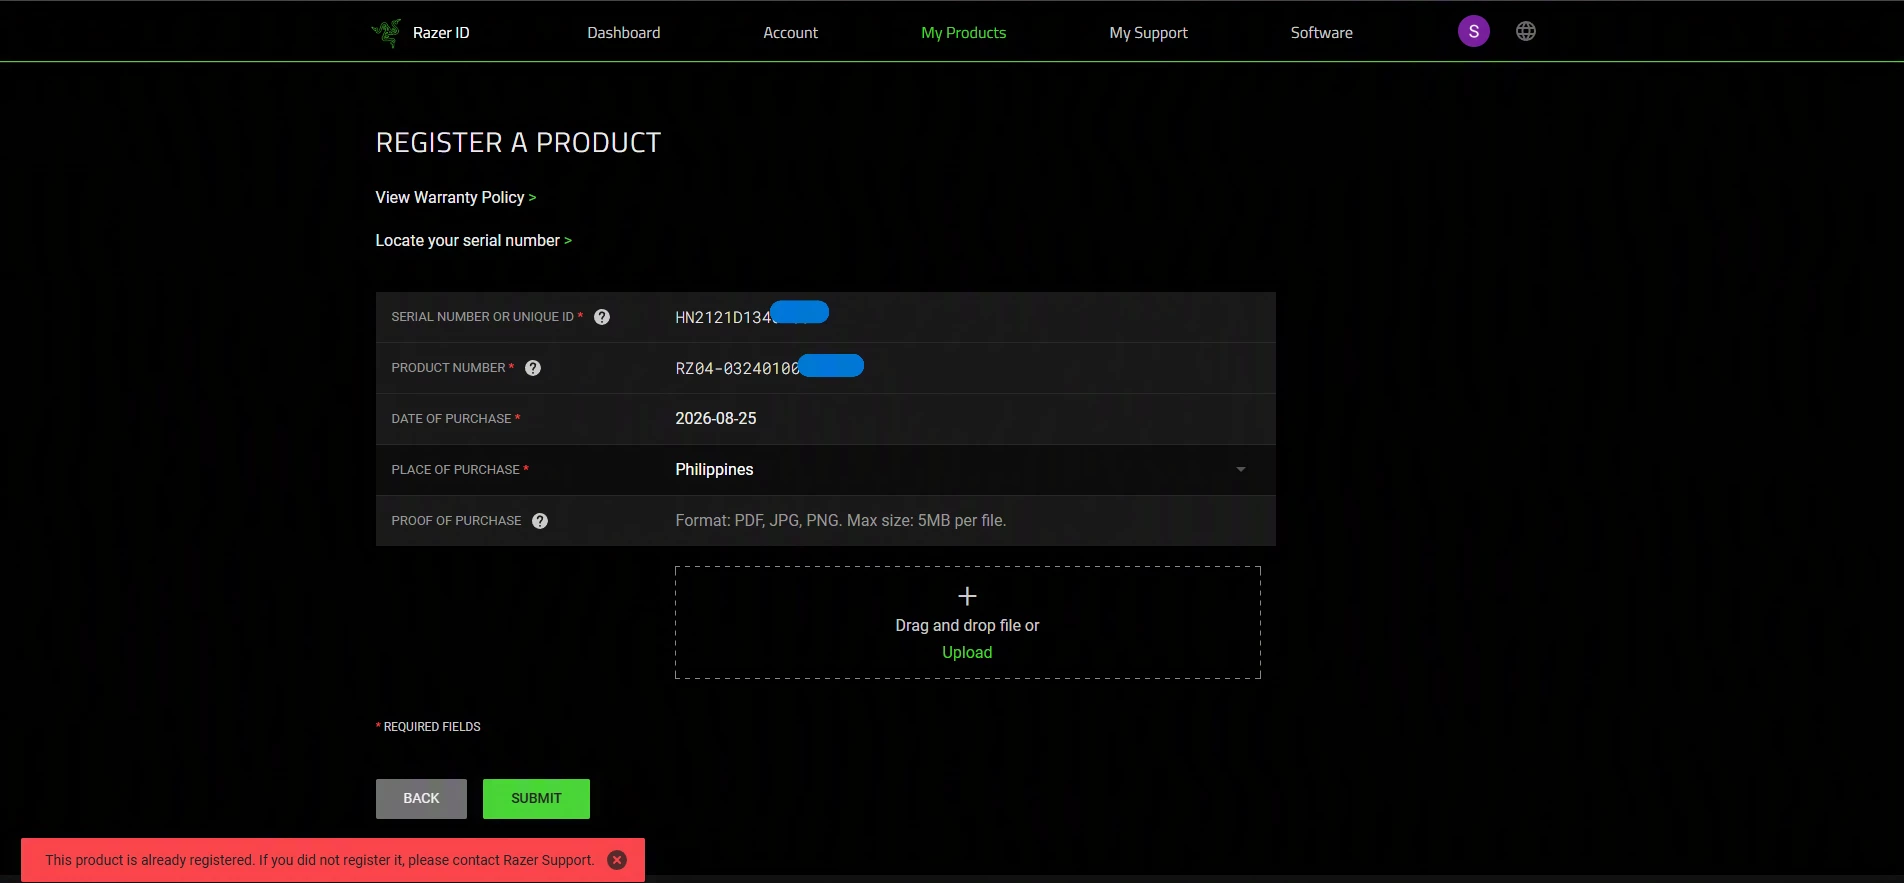Click the plus icon in upload area
This screenshot has height=883, width=1904.
point(967,596)
